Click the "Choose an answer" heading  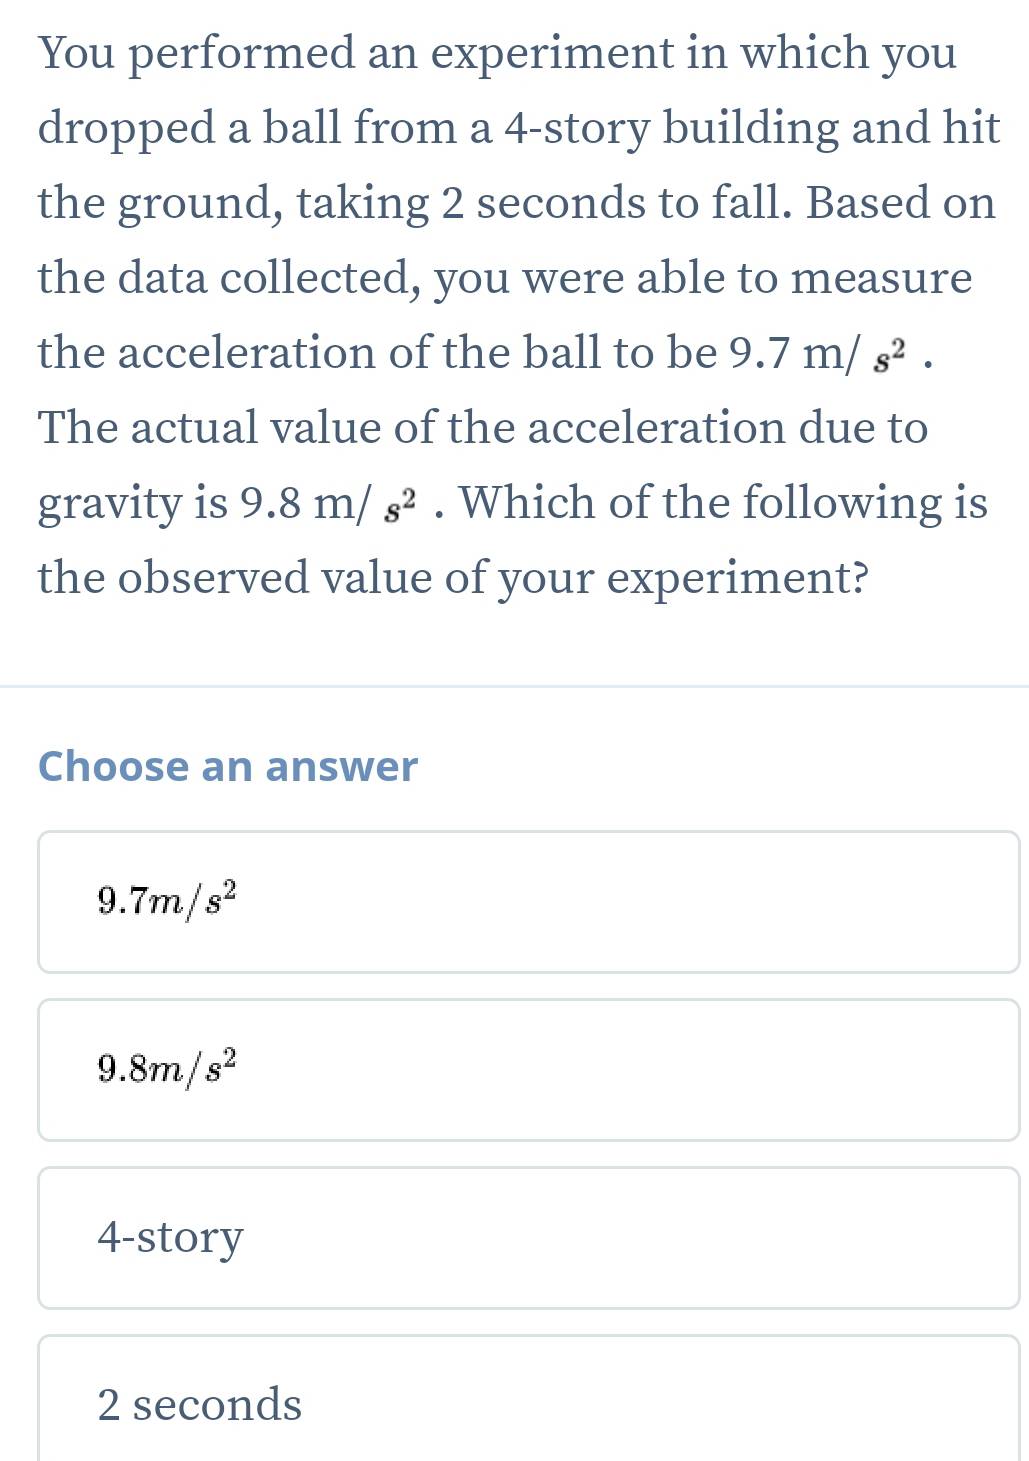click(227, 766)
